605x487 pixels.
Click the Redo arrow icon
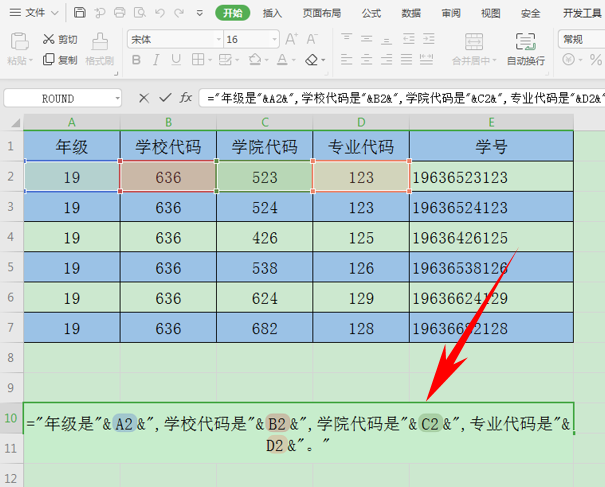[x=179, y=13]
